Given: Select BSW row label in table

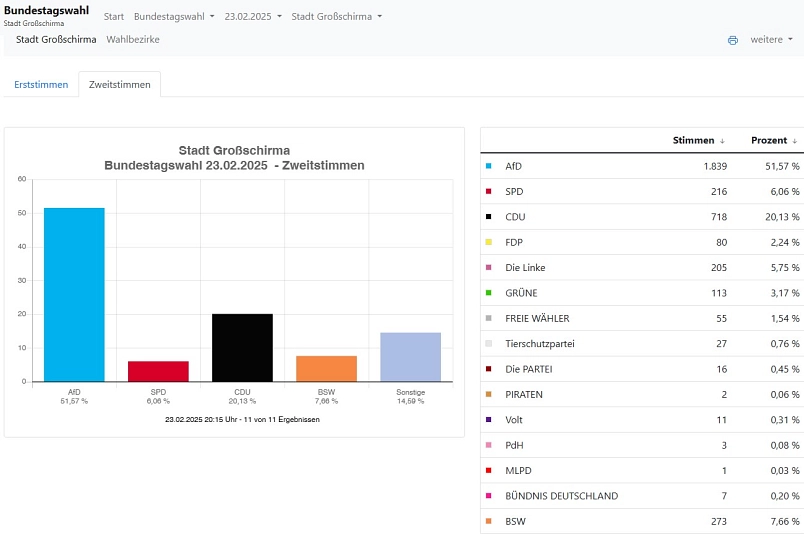Looking at the screenshot, I should (515, 521).
